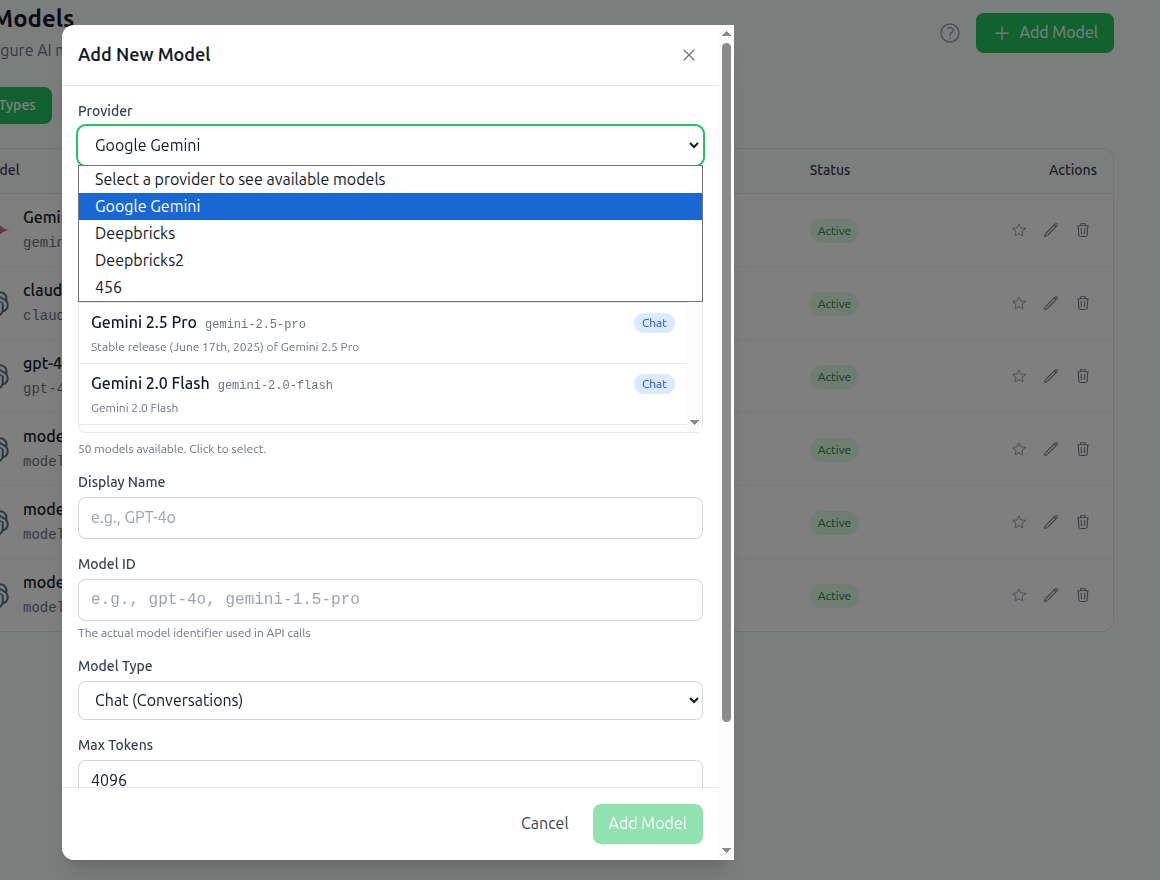Edit the gpt-4 model row
This screenshot has width=1160, height=880.
click(1051, 376)
